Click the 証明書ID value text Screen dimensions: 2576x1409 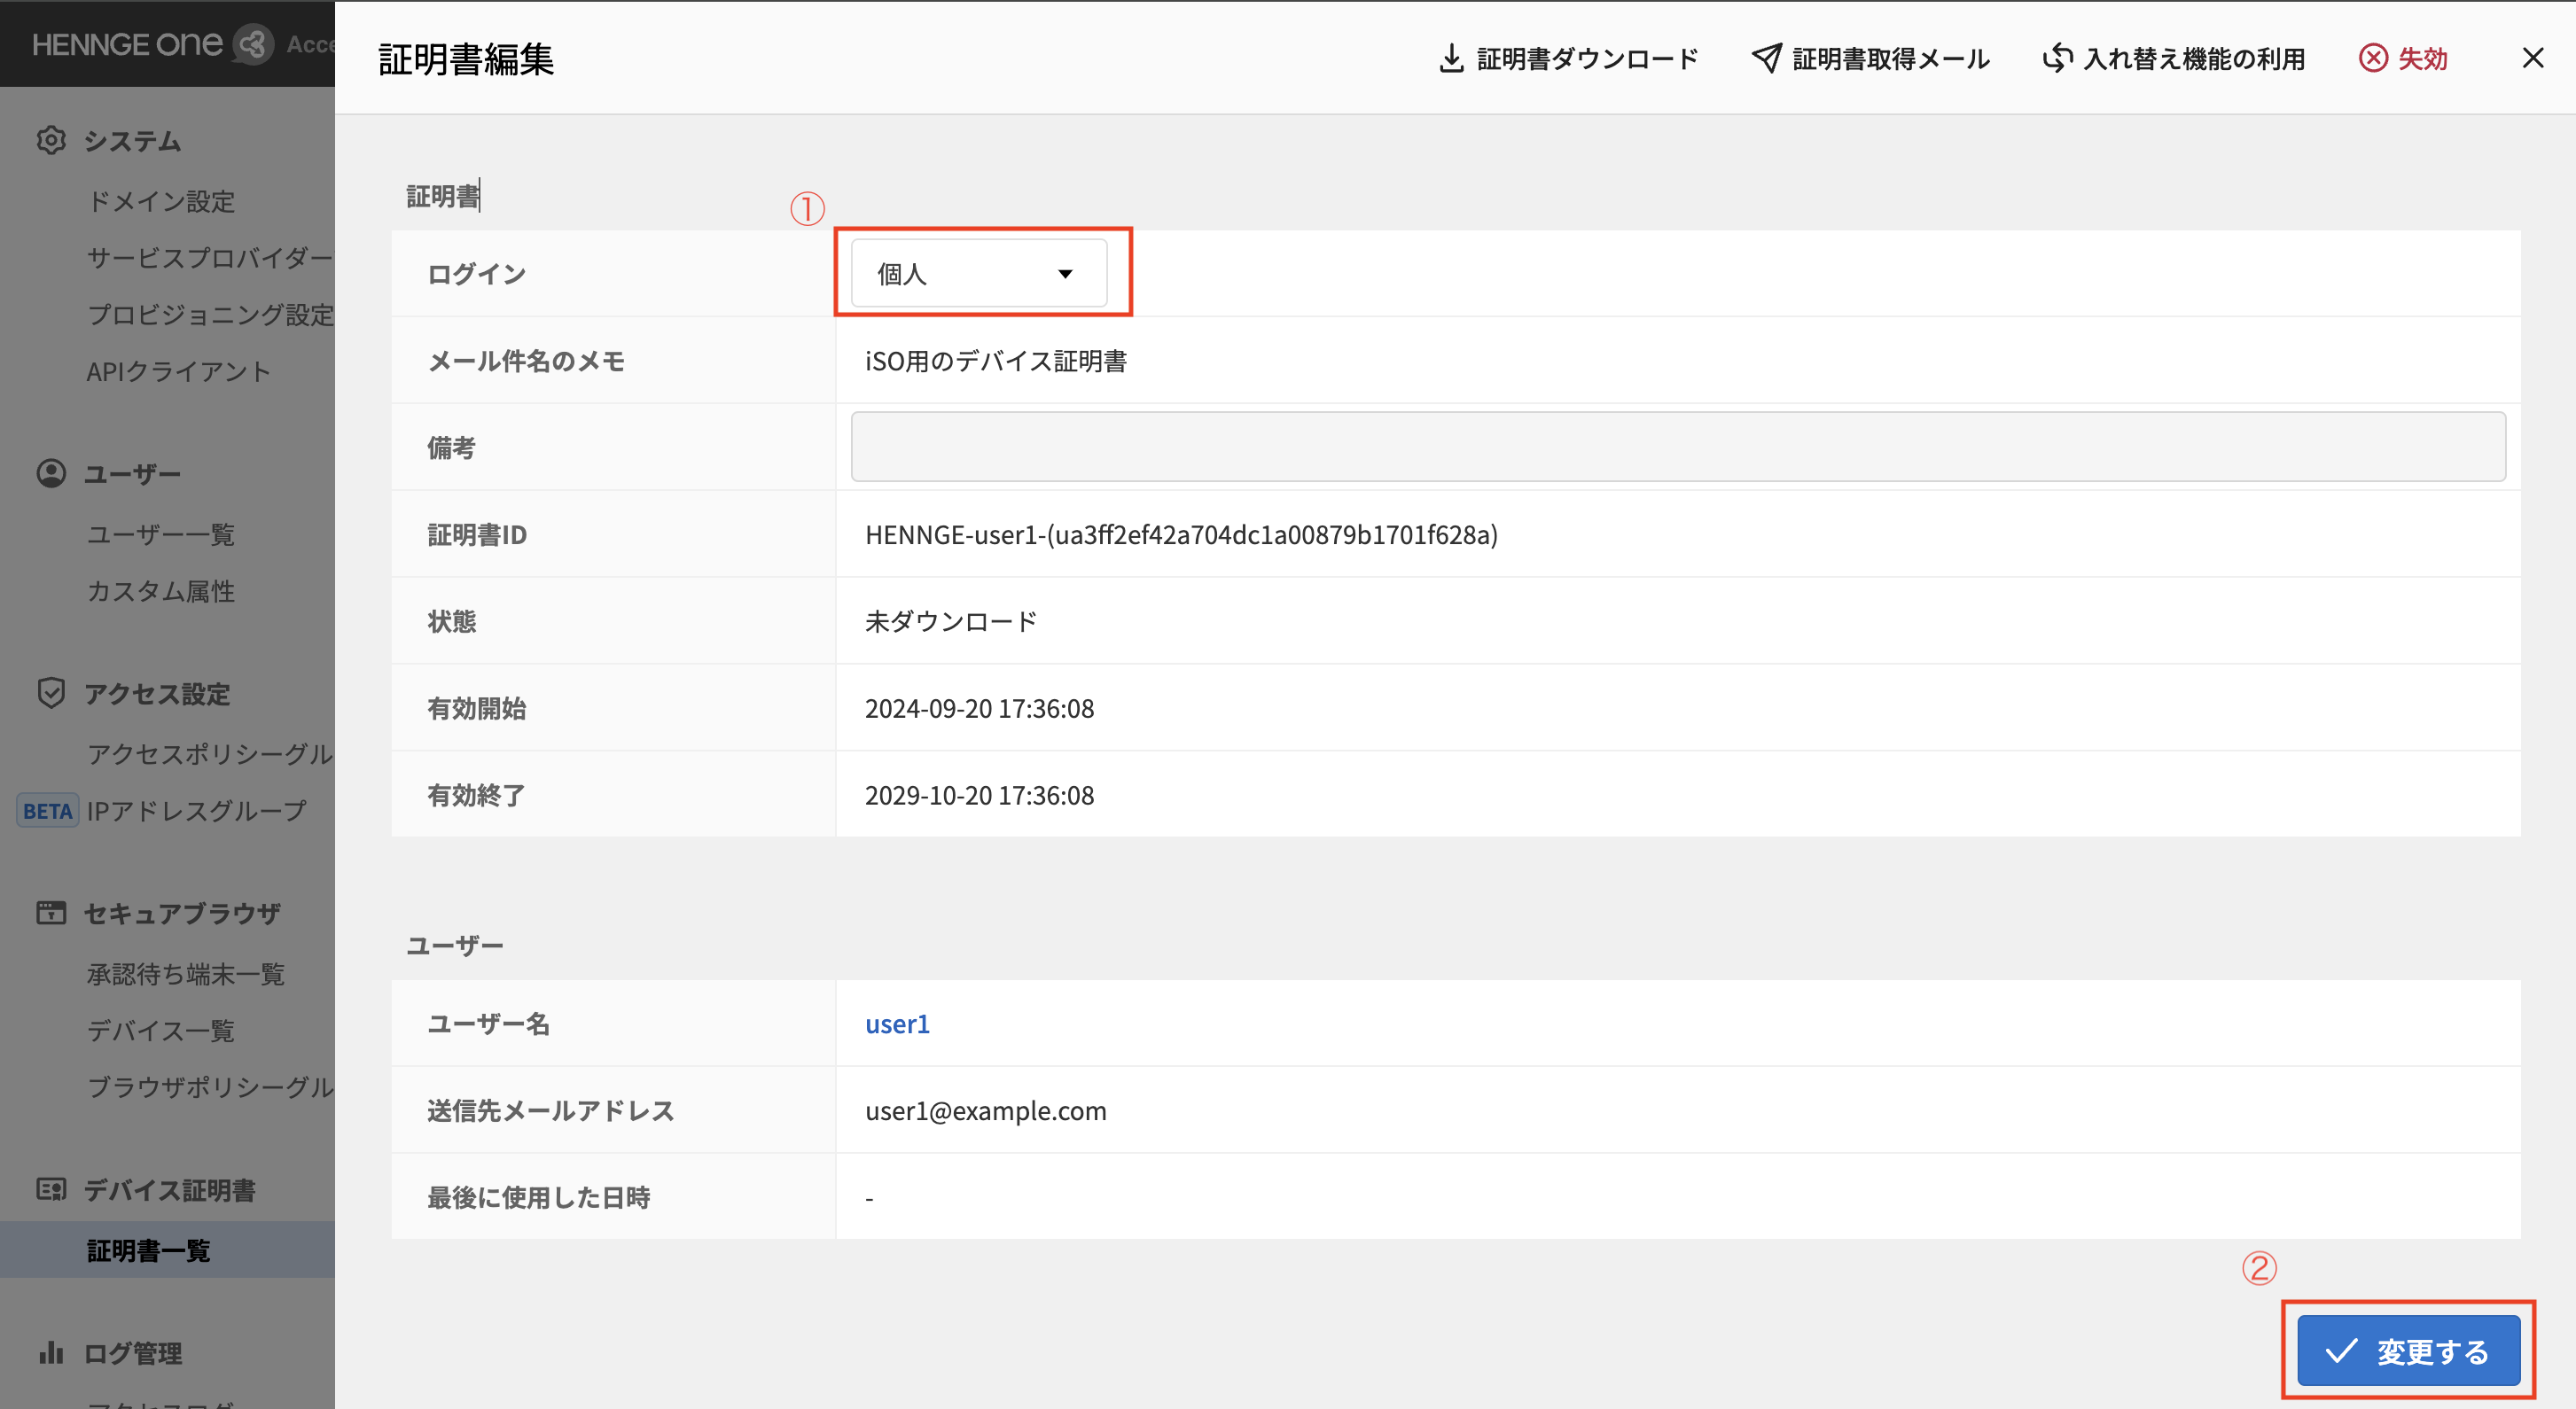click(x=1181, y=535)
